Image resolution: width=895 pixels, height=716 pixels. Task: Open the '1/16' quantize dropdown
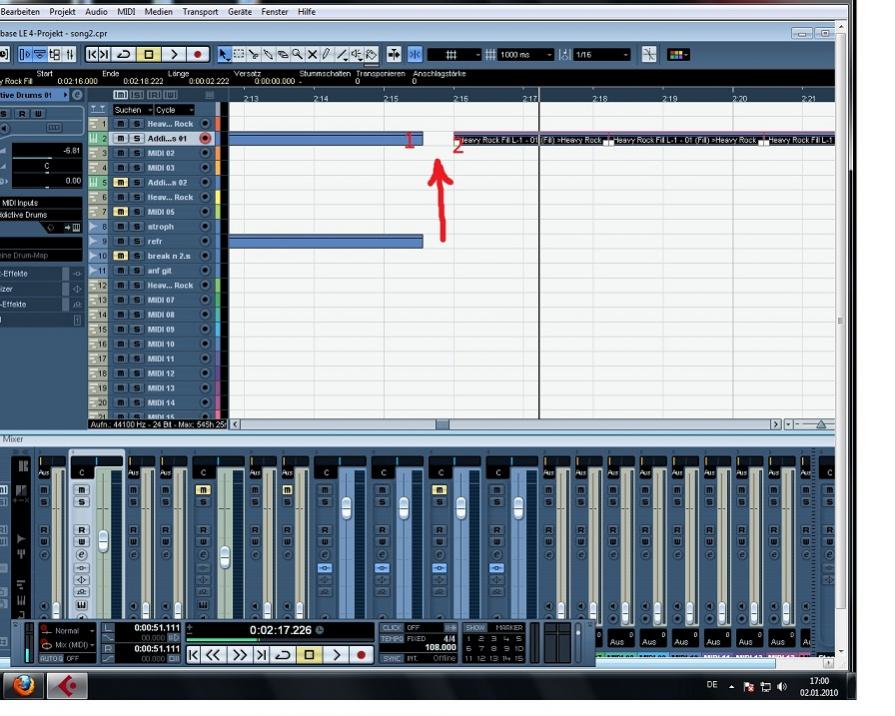[x=602, y=55]
